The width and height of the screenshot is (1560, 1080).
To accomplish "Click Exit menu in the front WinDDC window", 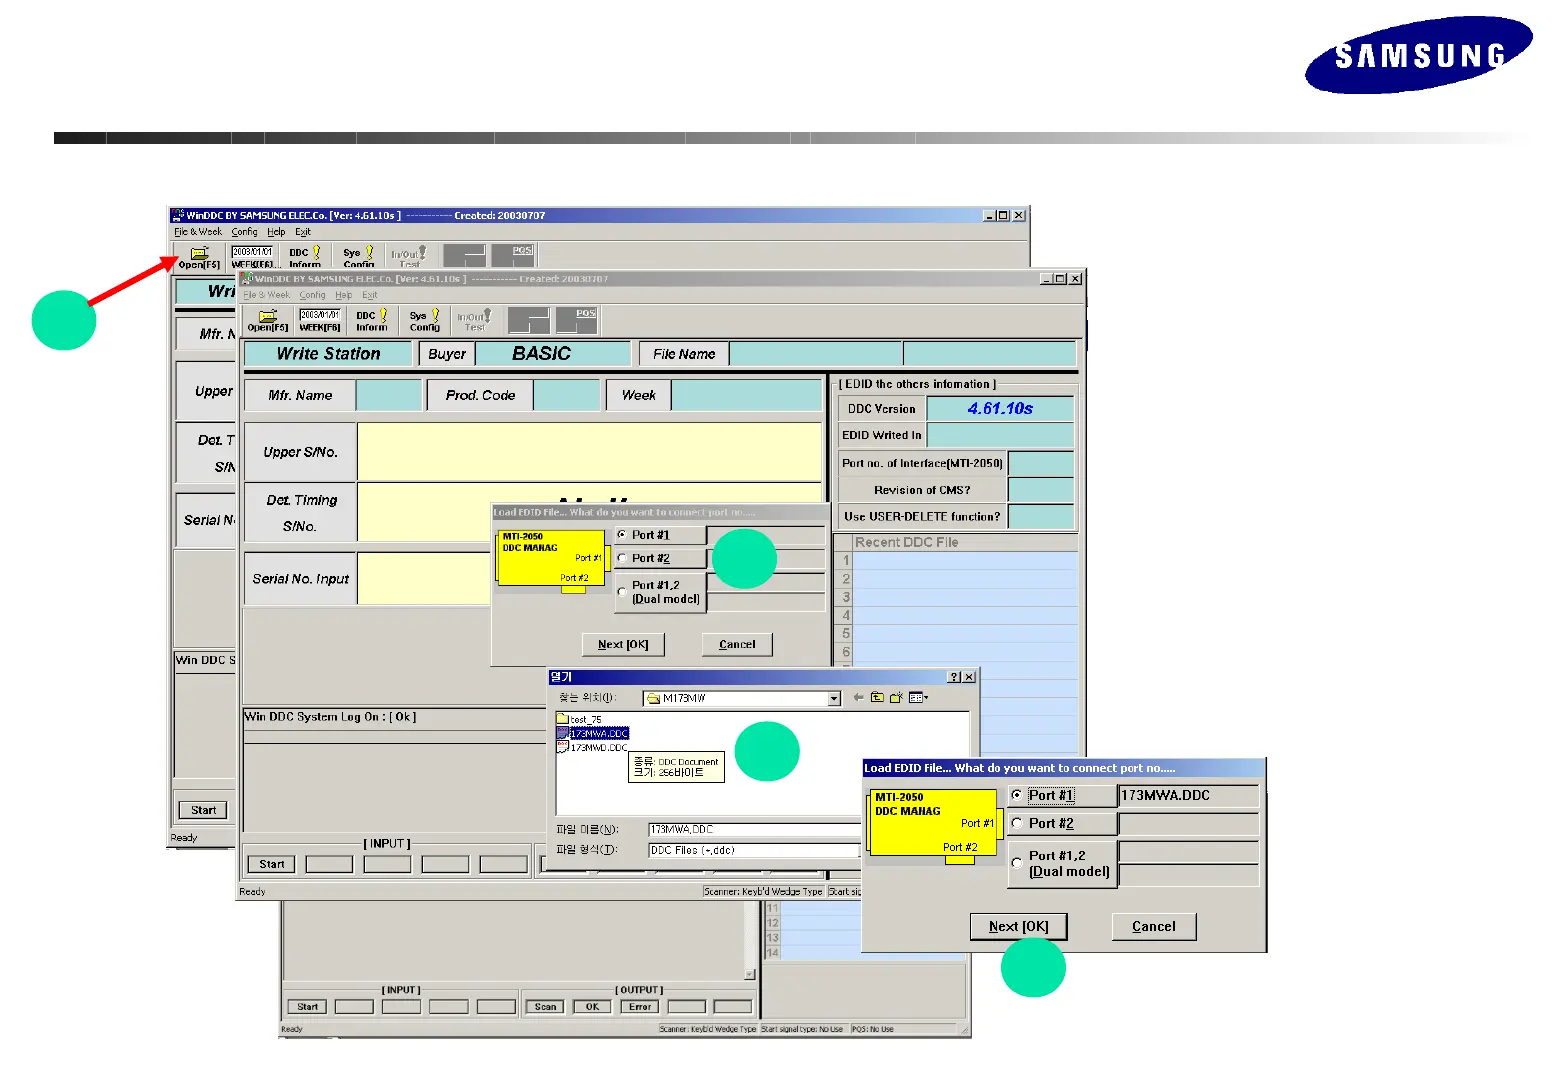I will tap(370, 295).
